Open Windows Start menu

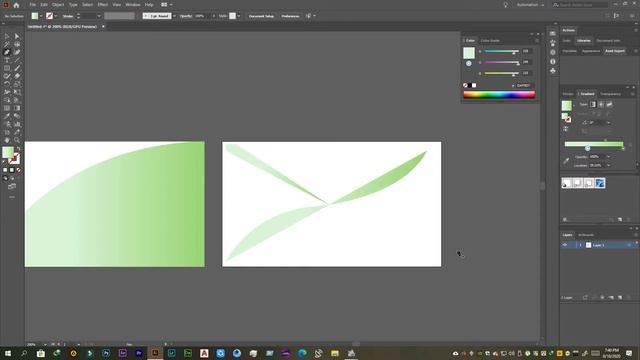(x=8, y=353)
